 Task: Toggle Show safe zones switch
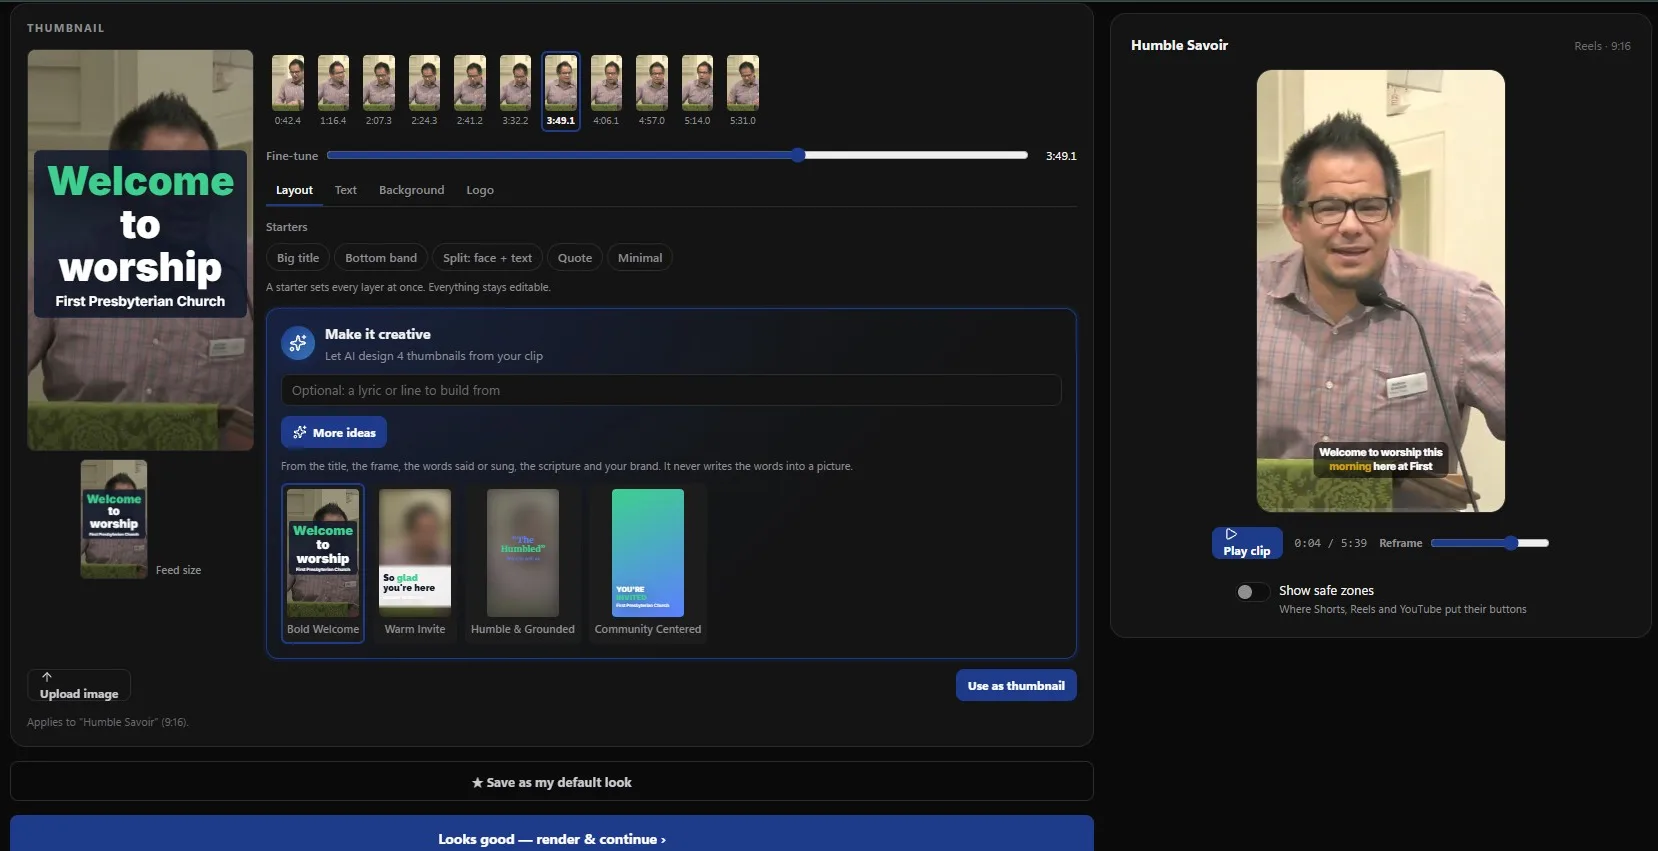tap(1252, 592)
